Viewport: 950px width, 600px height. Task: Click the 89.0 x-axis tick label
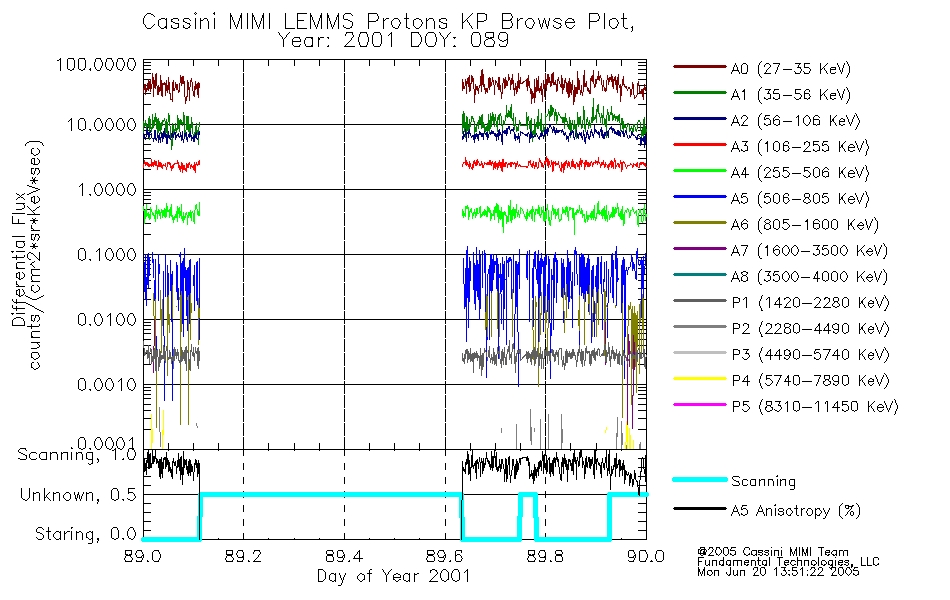coord(142,556)
